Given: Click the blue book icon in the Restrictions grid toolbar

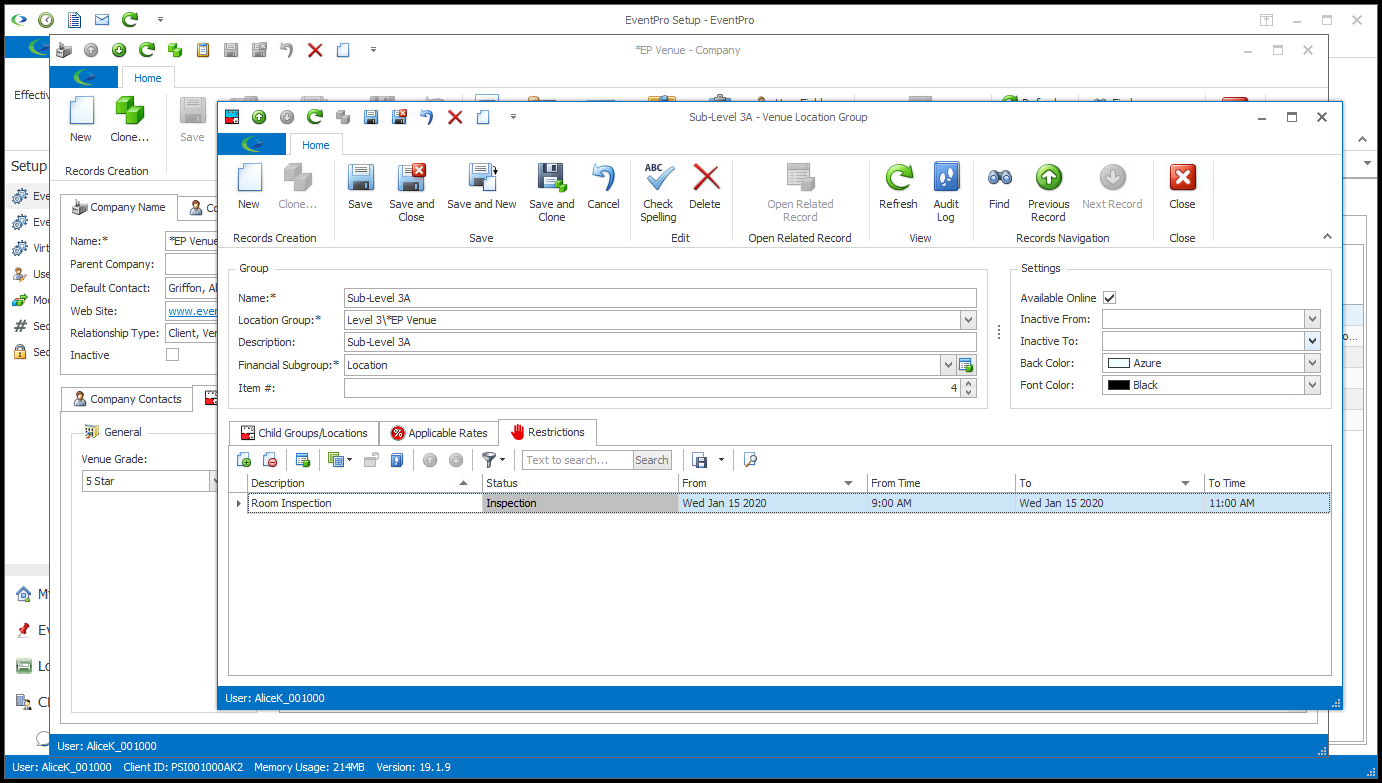Looking at the screenshot, I should tap(397, 460).
